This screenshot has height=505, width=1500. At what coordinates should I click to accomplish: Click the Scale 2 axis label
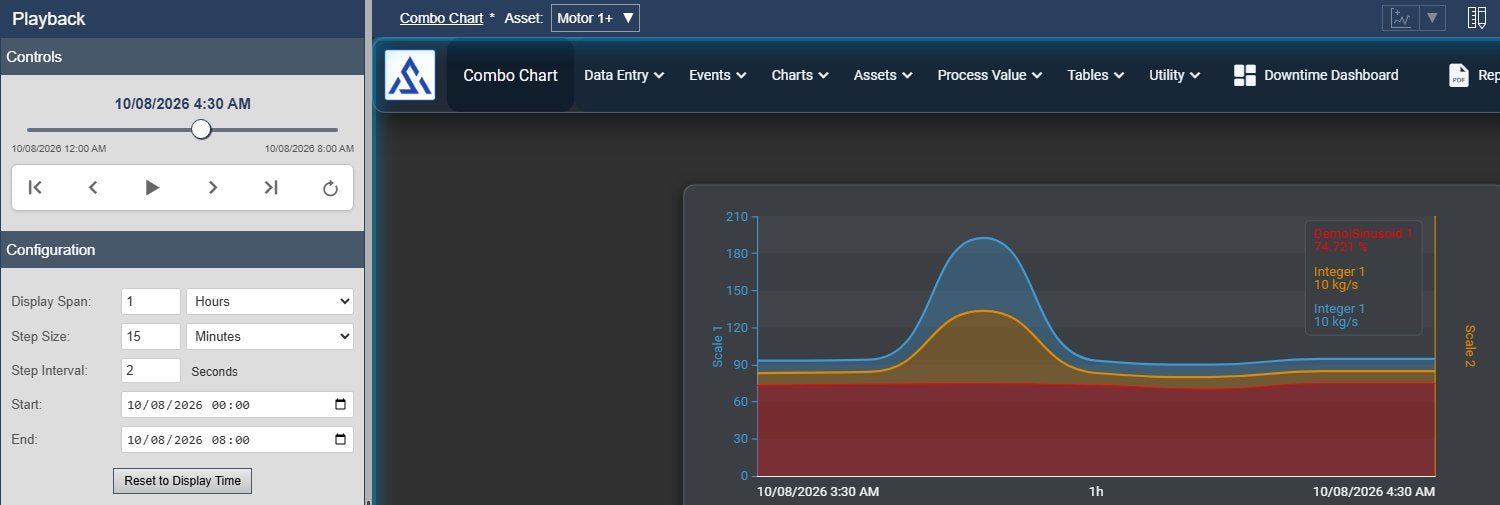click(1470, 346)
